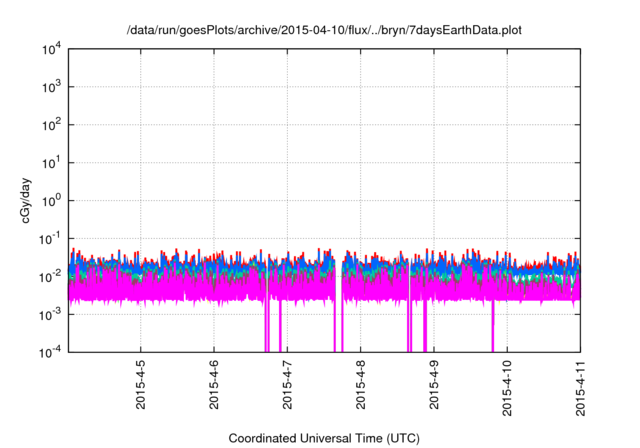Click the 10^0 y-axis tick label

51,201
